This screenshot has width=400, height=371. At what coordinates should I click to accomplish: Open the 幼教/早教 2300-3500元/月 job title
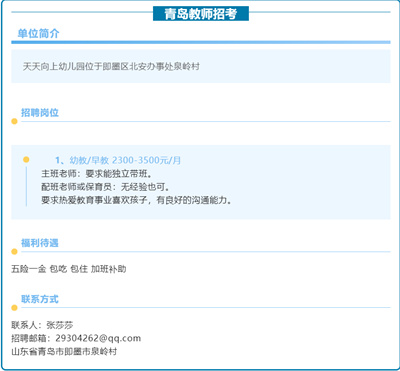118,160
